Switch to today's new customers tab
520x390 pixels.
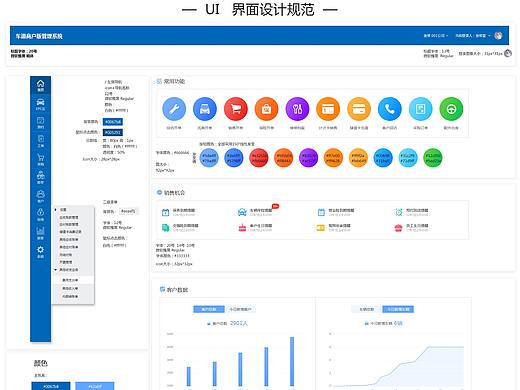click(x=240, y=309)
